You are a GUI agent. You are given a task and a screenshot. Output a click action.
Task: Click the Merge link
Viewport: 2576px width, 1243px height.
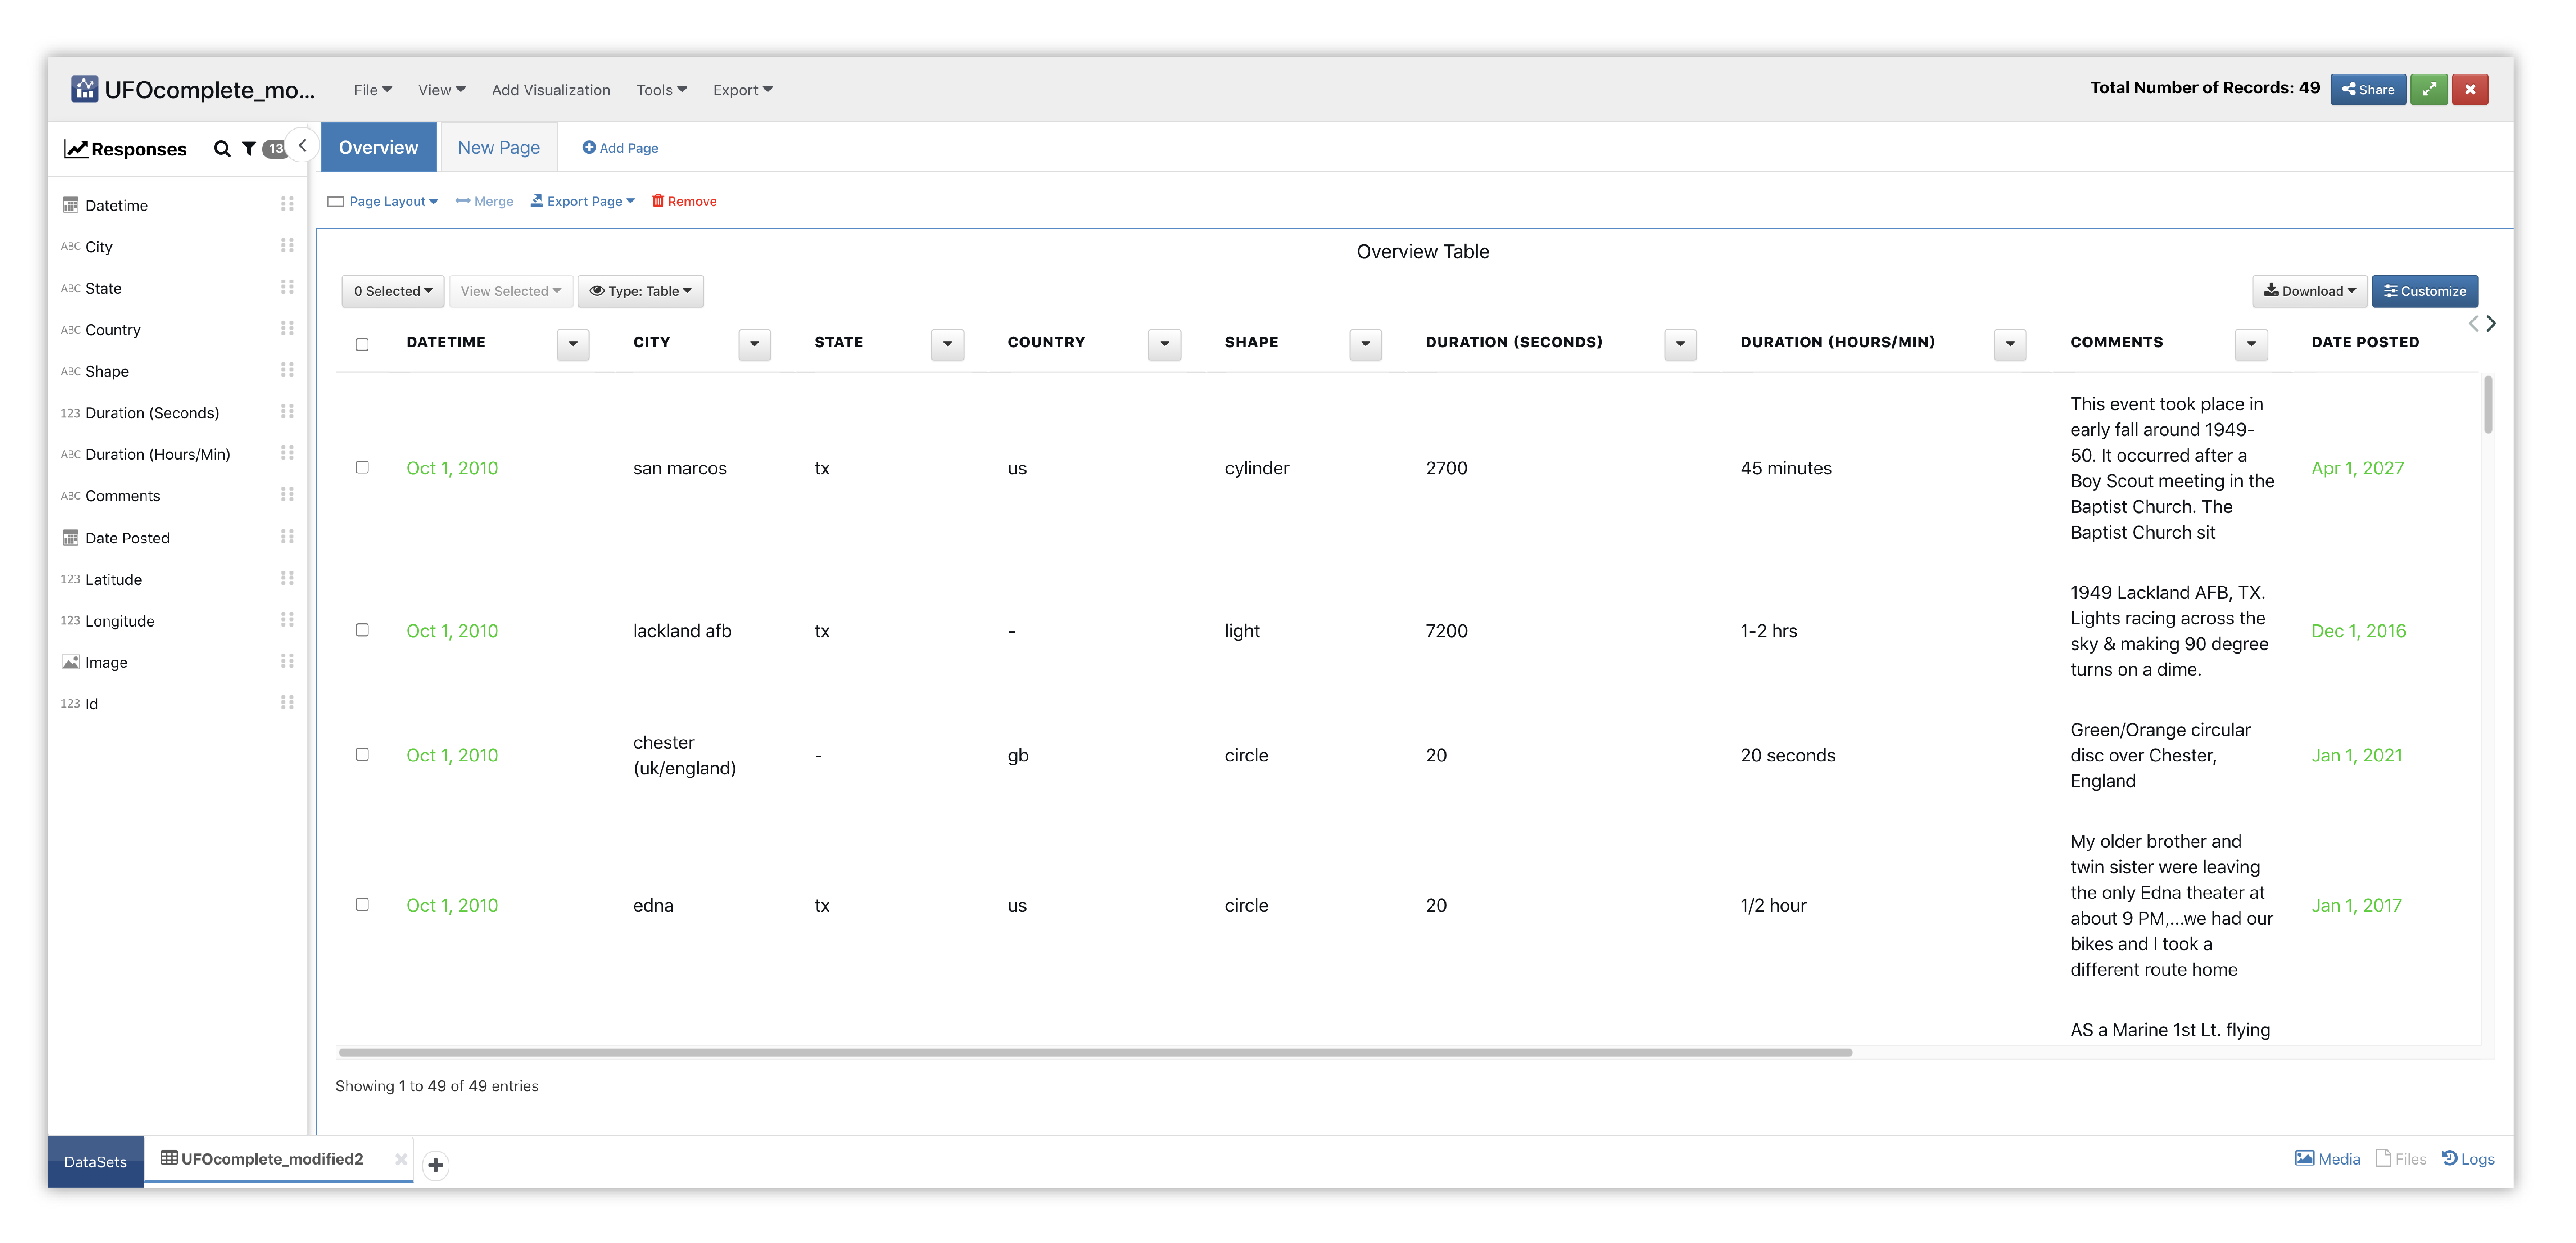[x=484, y=201]
